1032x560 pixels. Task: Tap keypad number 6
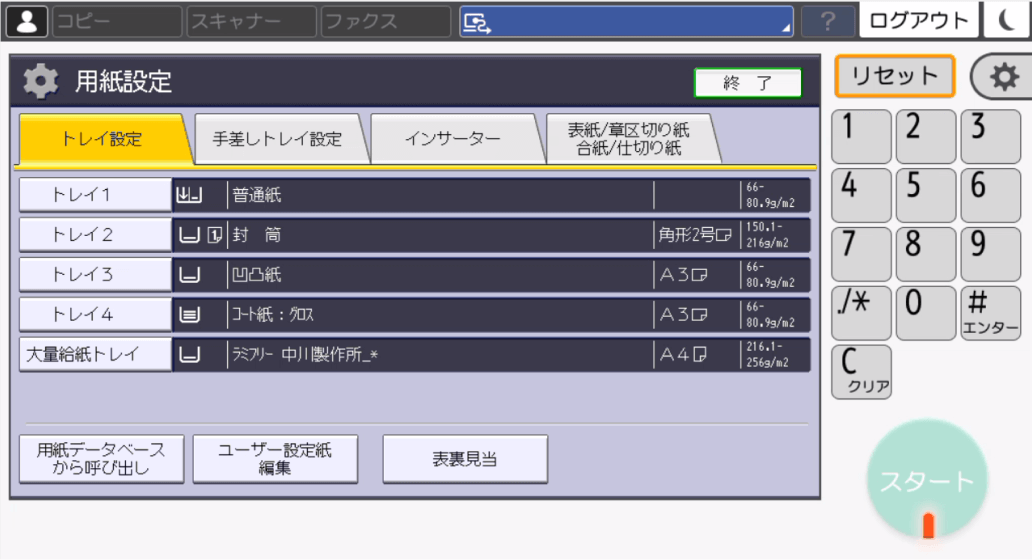[991, 195]
